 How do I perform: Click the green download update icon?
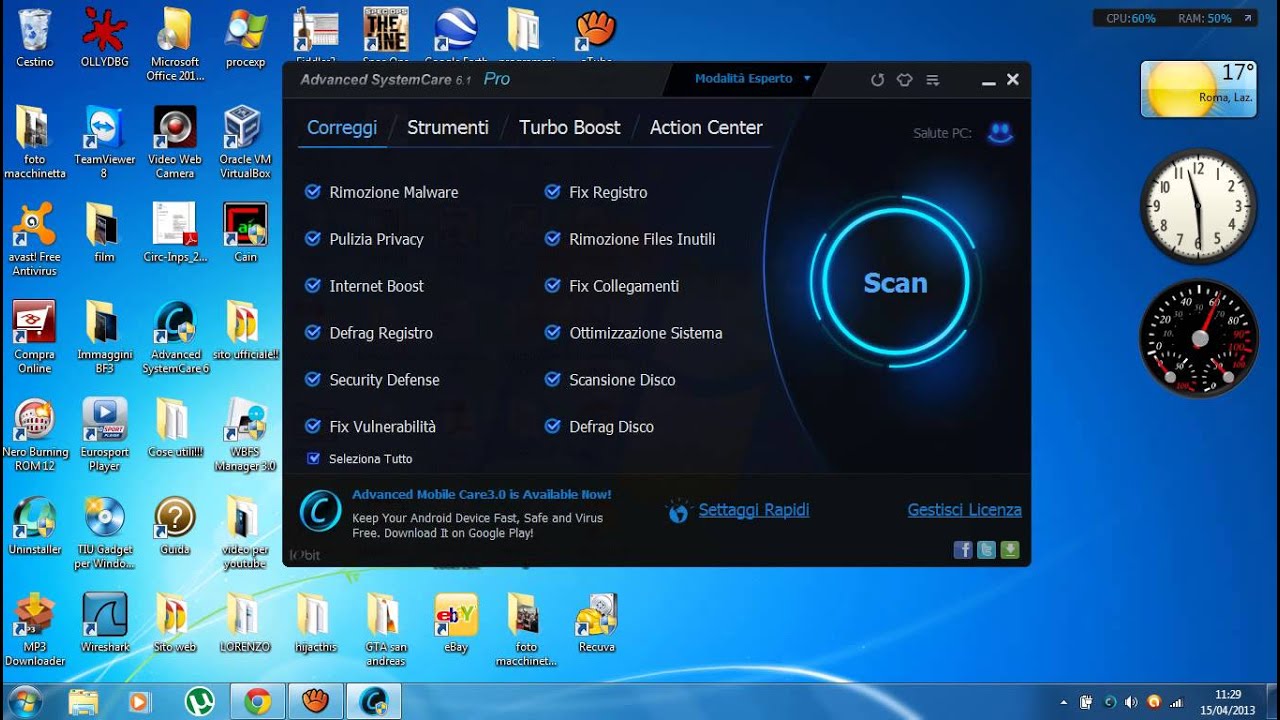(x=1010, y=549)
